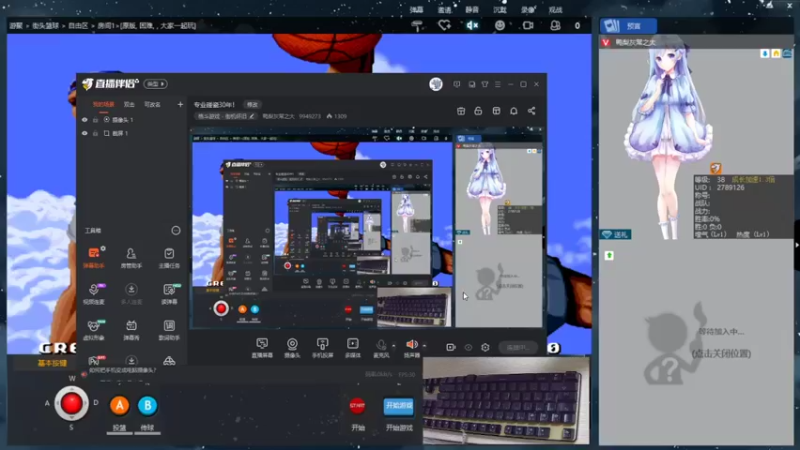The height and width of the screenshot is (450, 800).
Task: Open the orange danmaku assistant tool
Action: (x=94, y=257)
